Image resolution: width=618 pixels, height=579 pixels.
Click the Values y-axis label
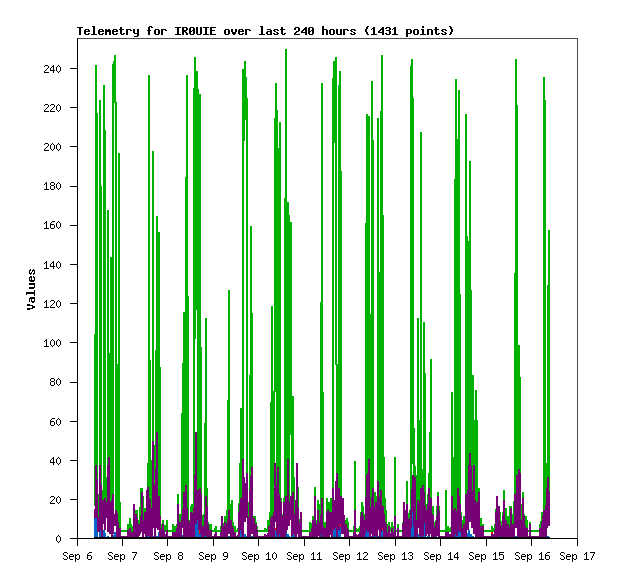[32, 289]
